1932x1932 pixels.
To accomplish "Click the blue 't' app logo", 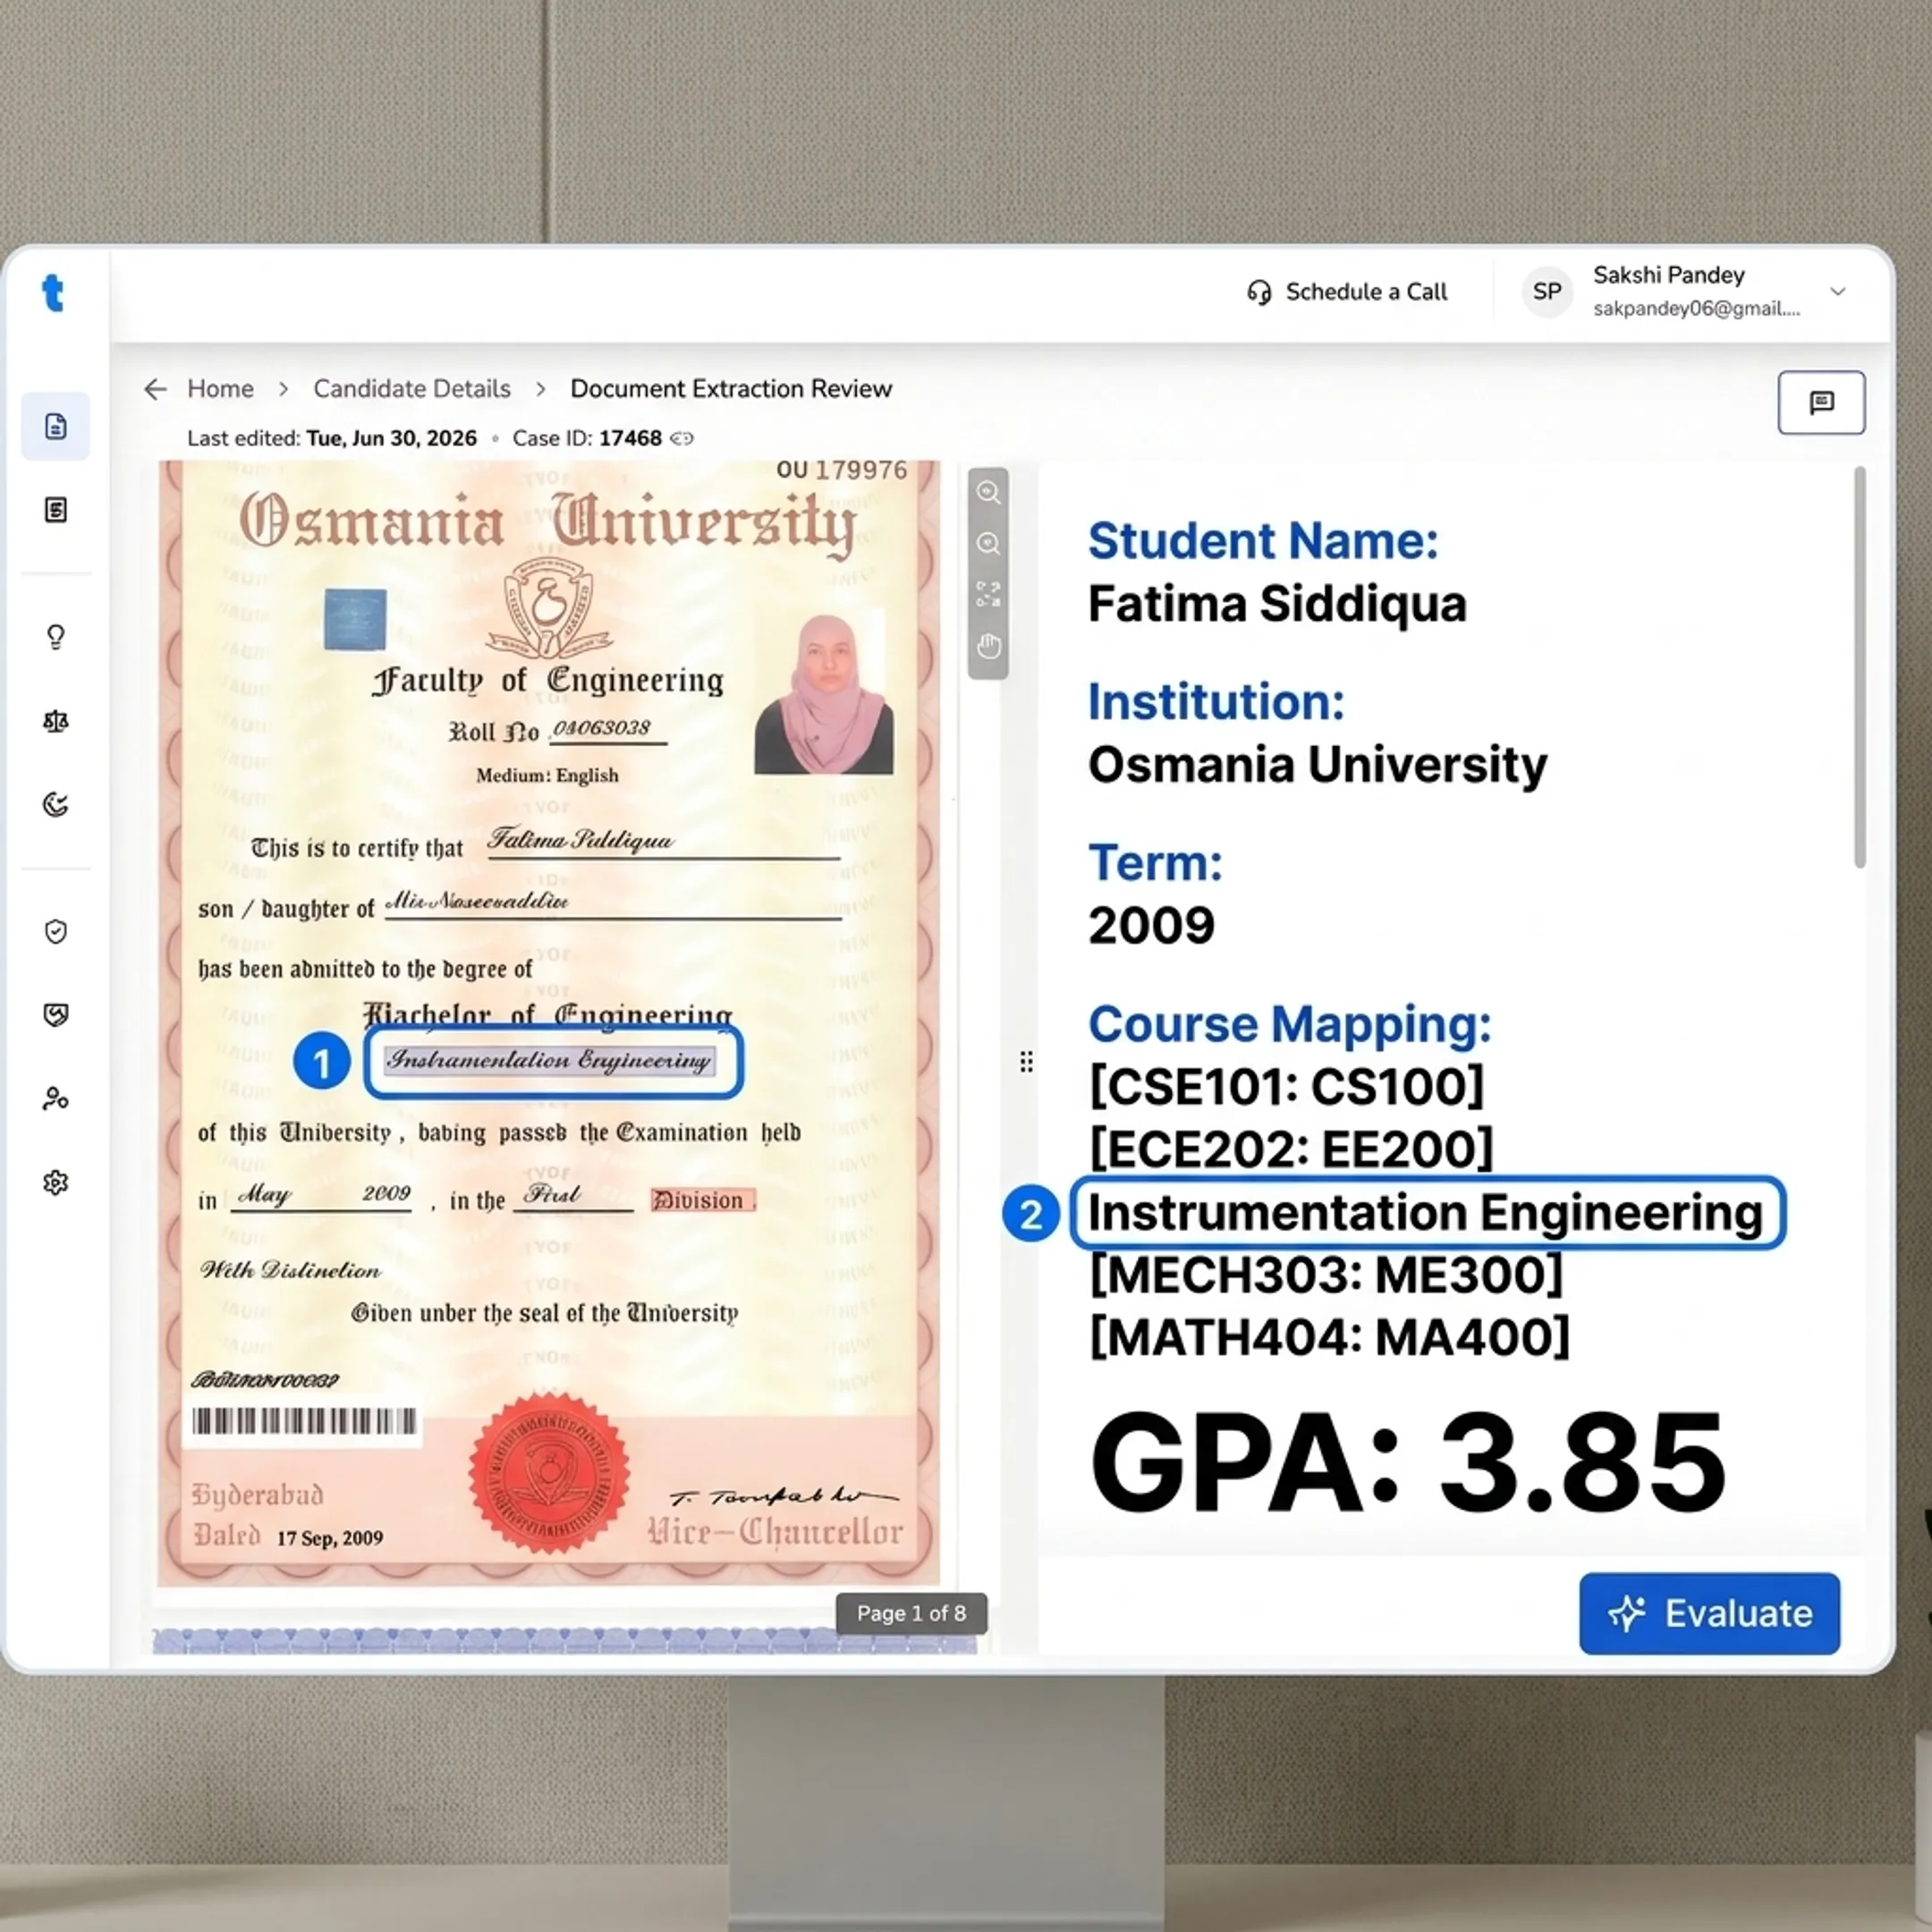I will tap(53, 293).
